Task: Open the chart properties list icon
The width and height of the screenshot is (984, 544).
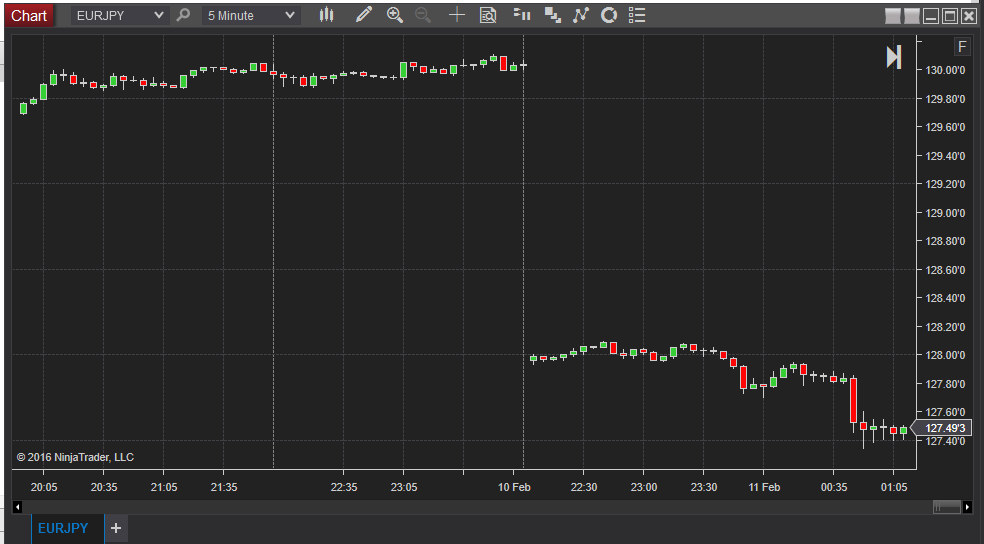Action: pyautogui.click(x=637, y=15)
